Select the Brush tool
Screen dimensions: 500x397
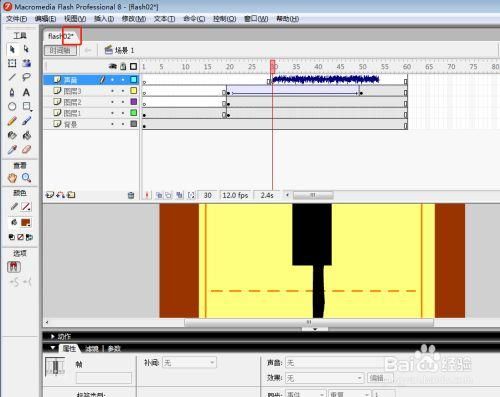(26, 121)
